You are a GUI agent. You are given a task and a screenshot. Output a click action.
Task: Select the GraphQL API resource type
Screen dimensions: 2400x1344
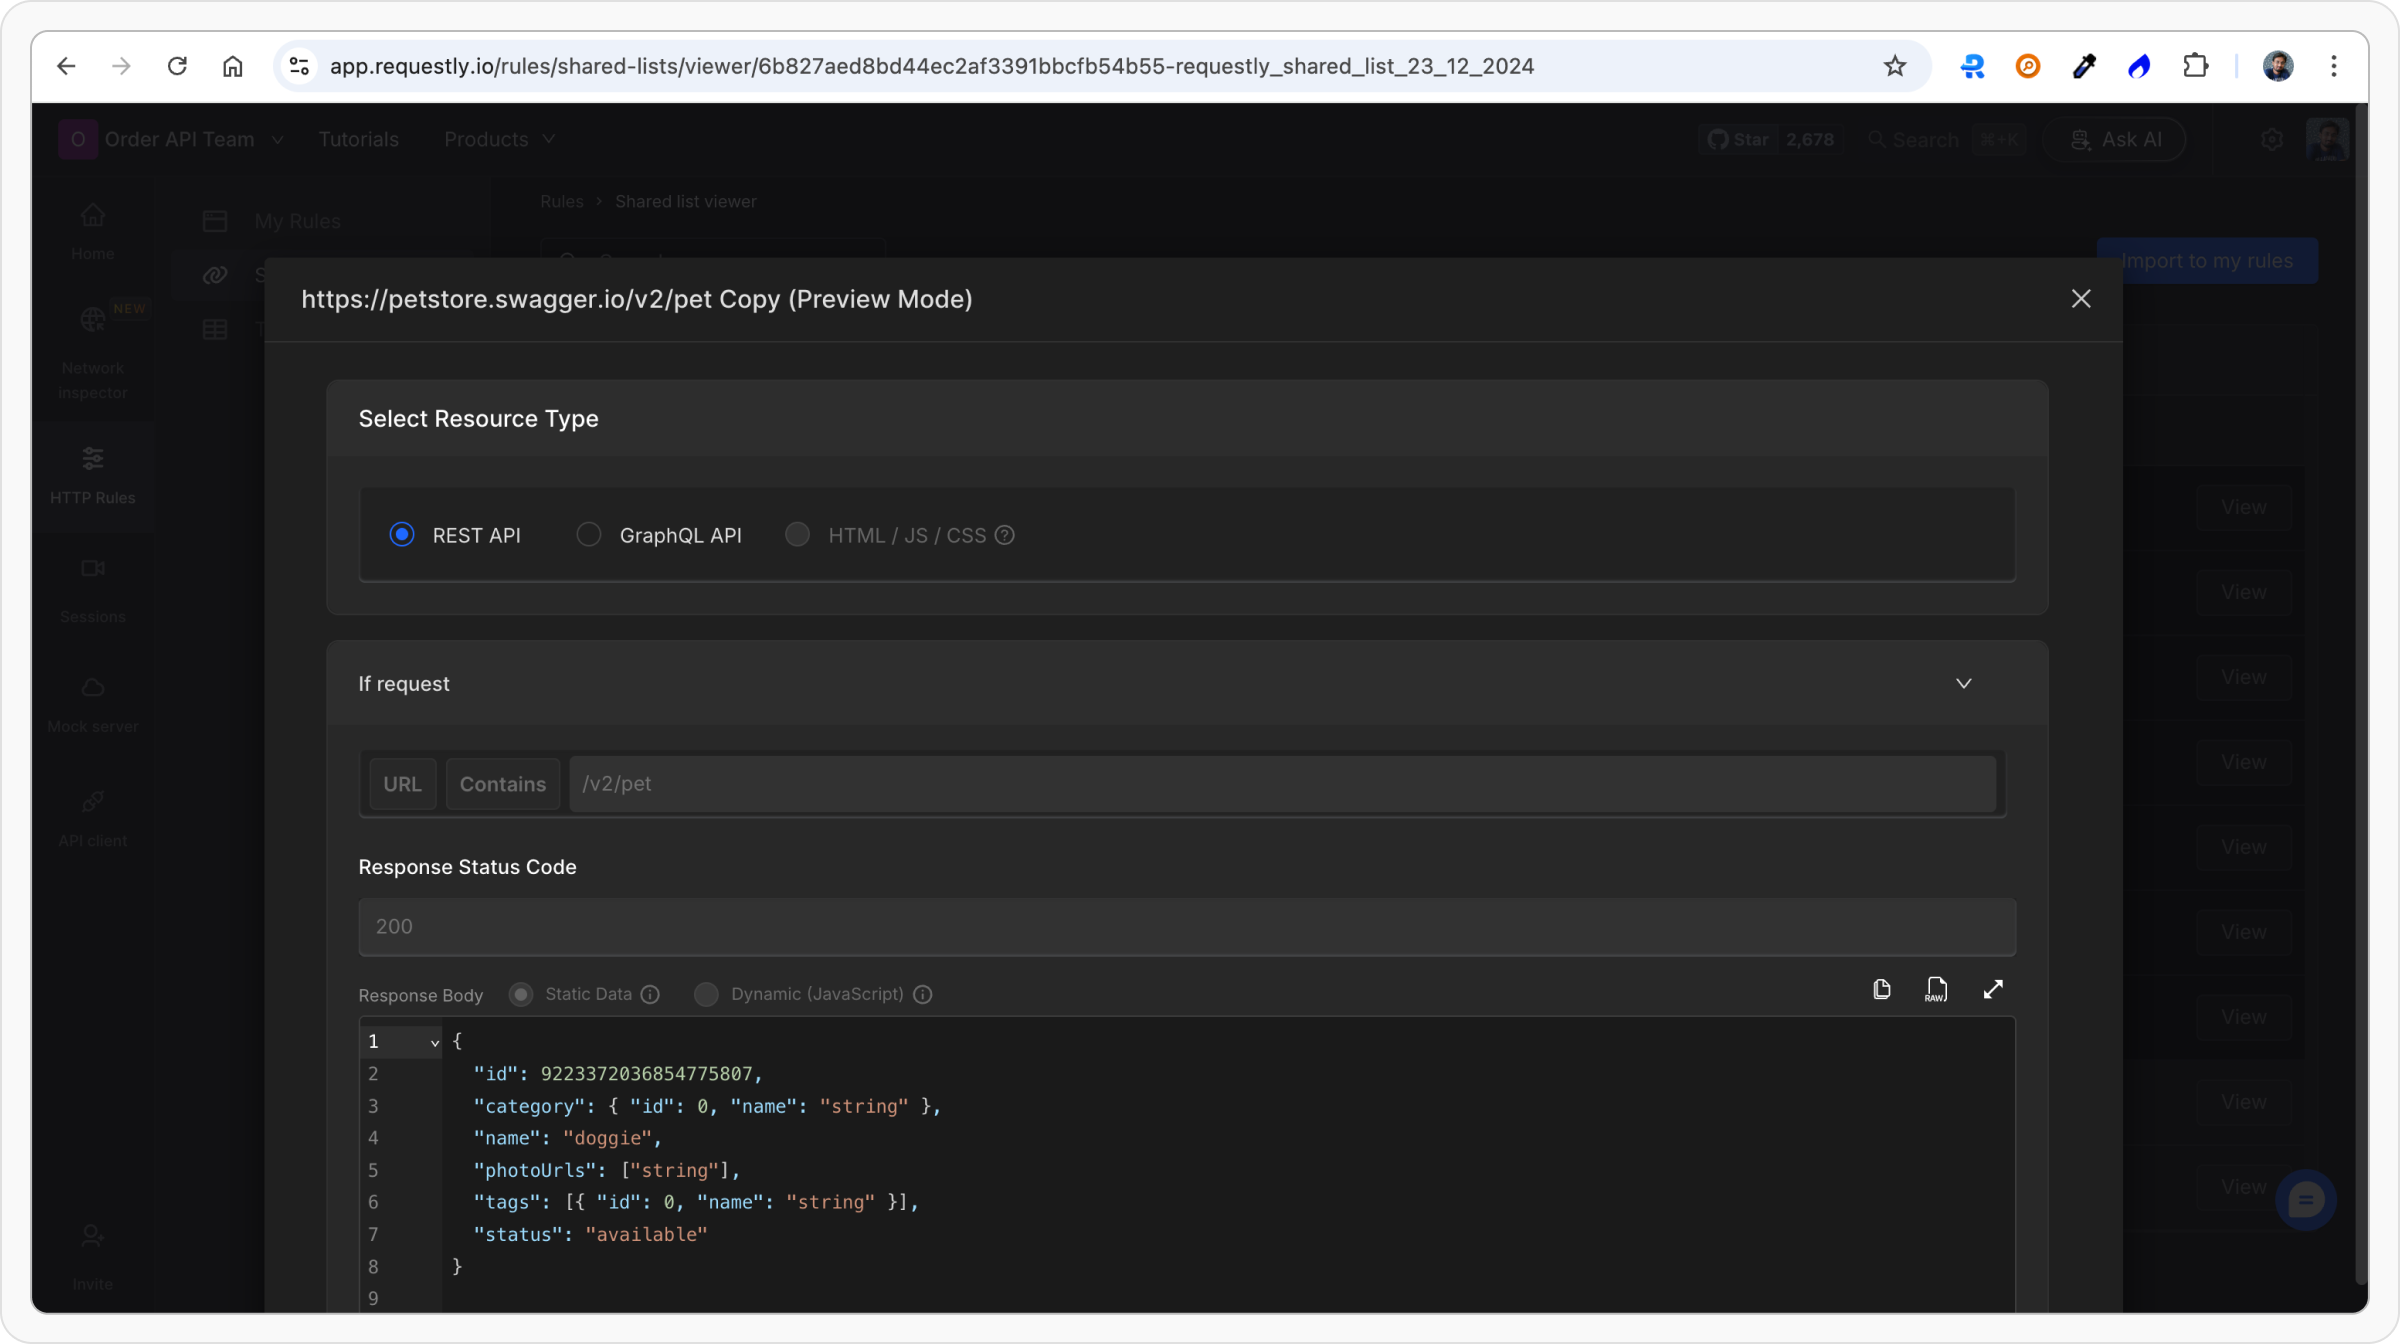coord(589,535)
